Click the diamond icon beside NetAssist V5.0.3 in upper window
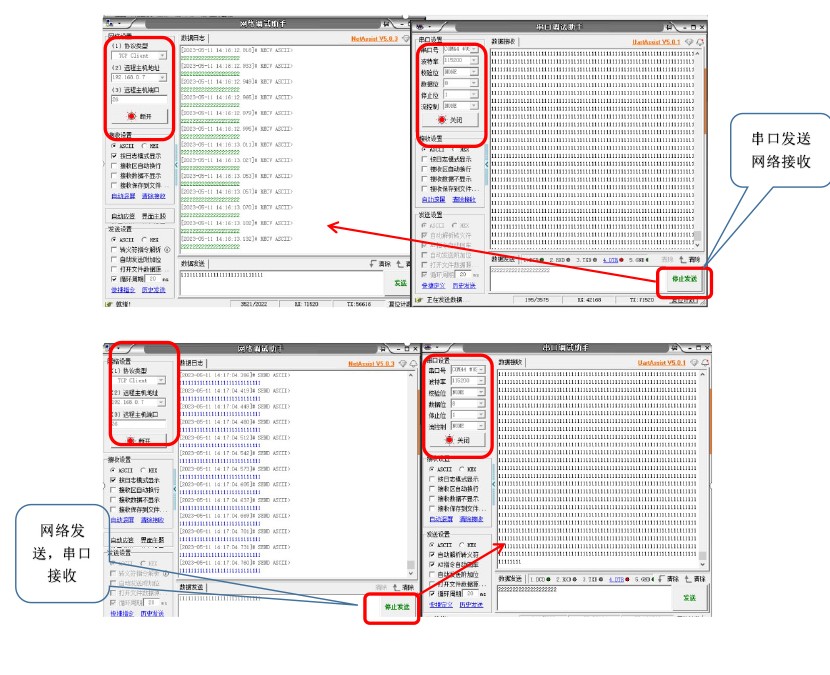 tap(406, 39)
